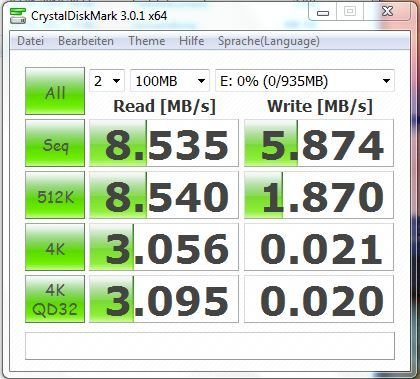Open the Sprache(Language) menu
The width and height of the screenshot is (420, 379).
269,41
